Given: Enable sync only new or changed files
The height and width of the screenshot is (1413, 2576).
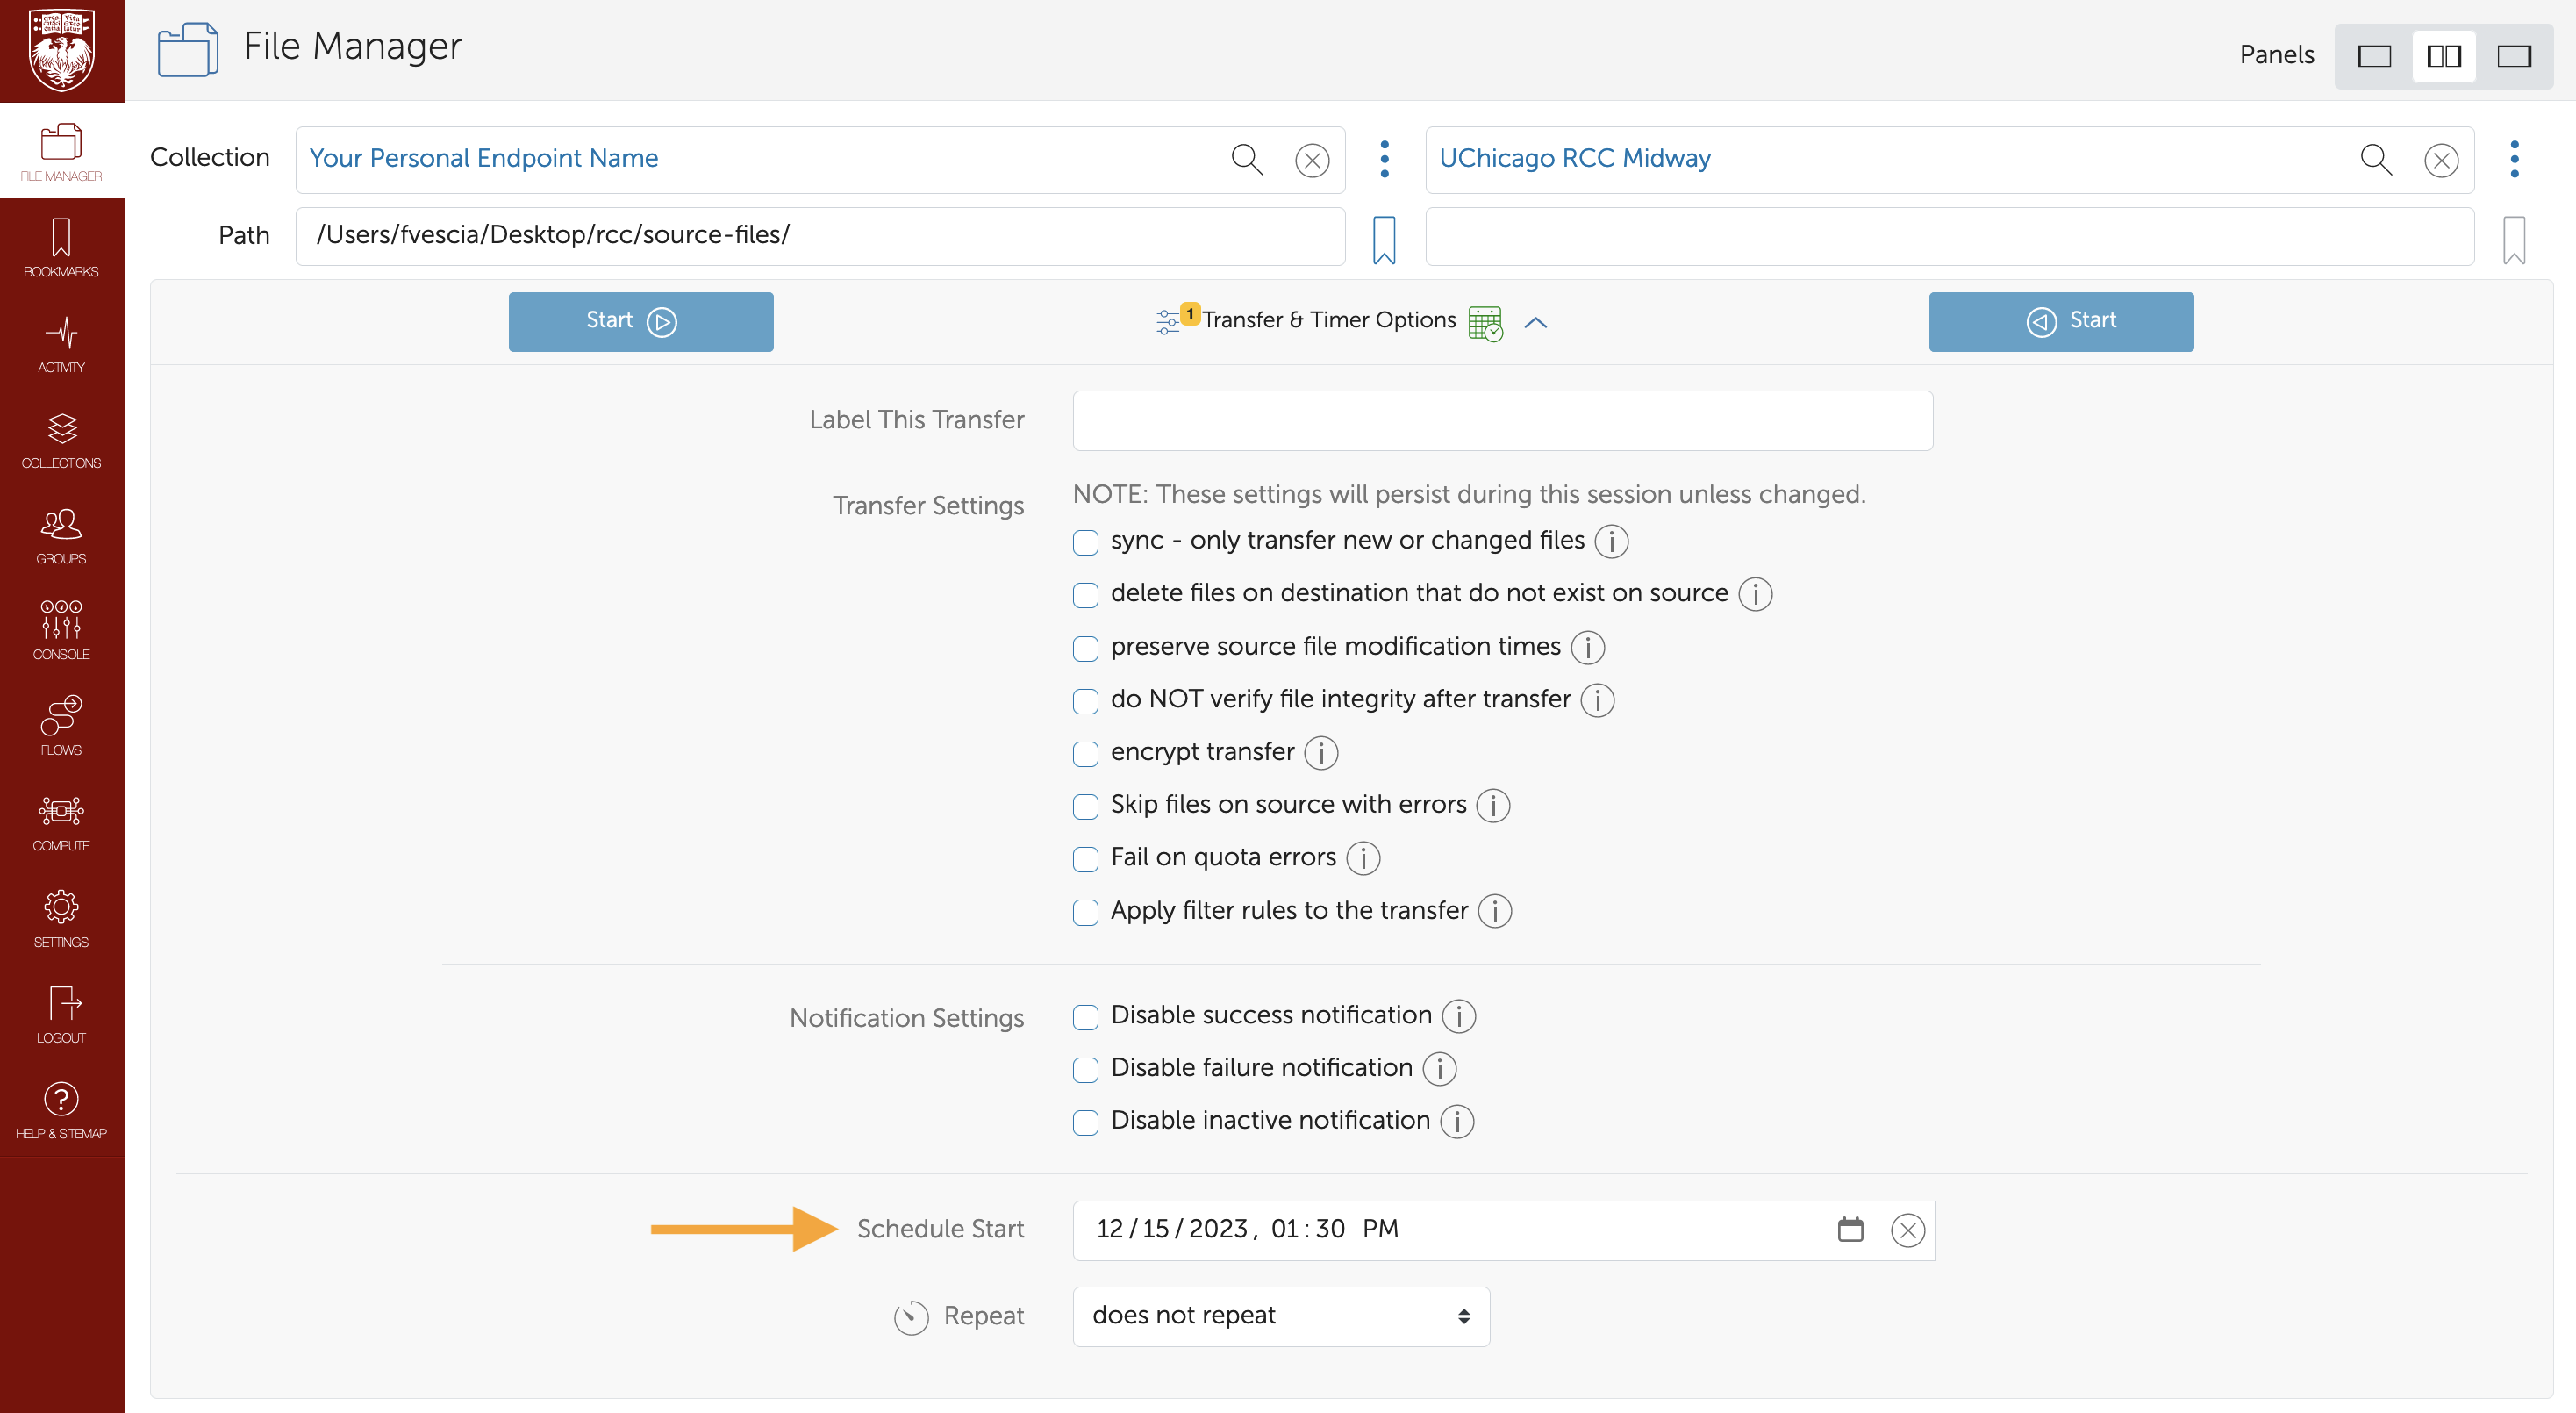Looking at the screenshot, I should pyautogui.click(x=1085, y=542).
